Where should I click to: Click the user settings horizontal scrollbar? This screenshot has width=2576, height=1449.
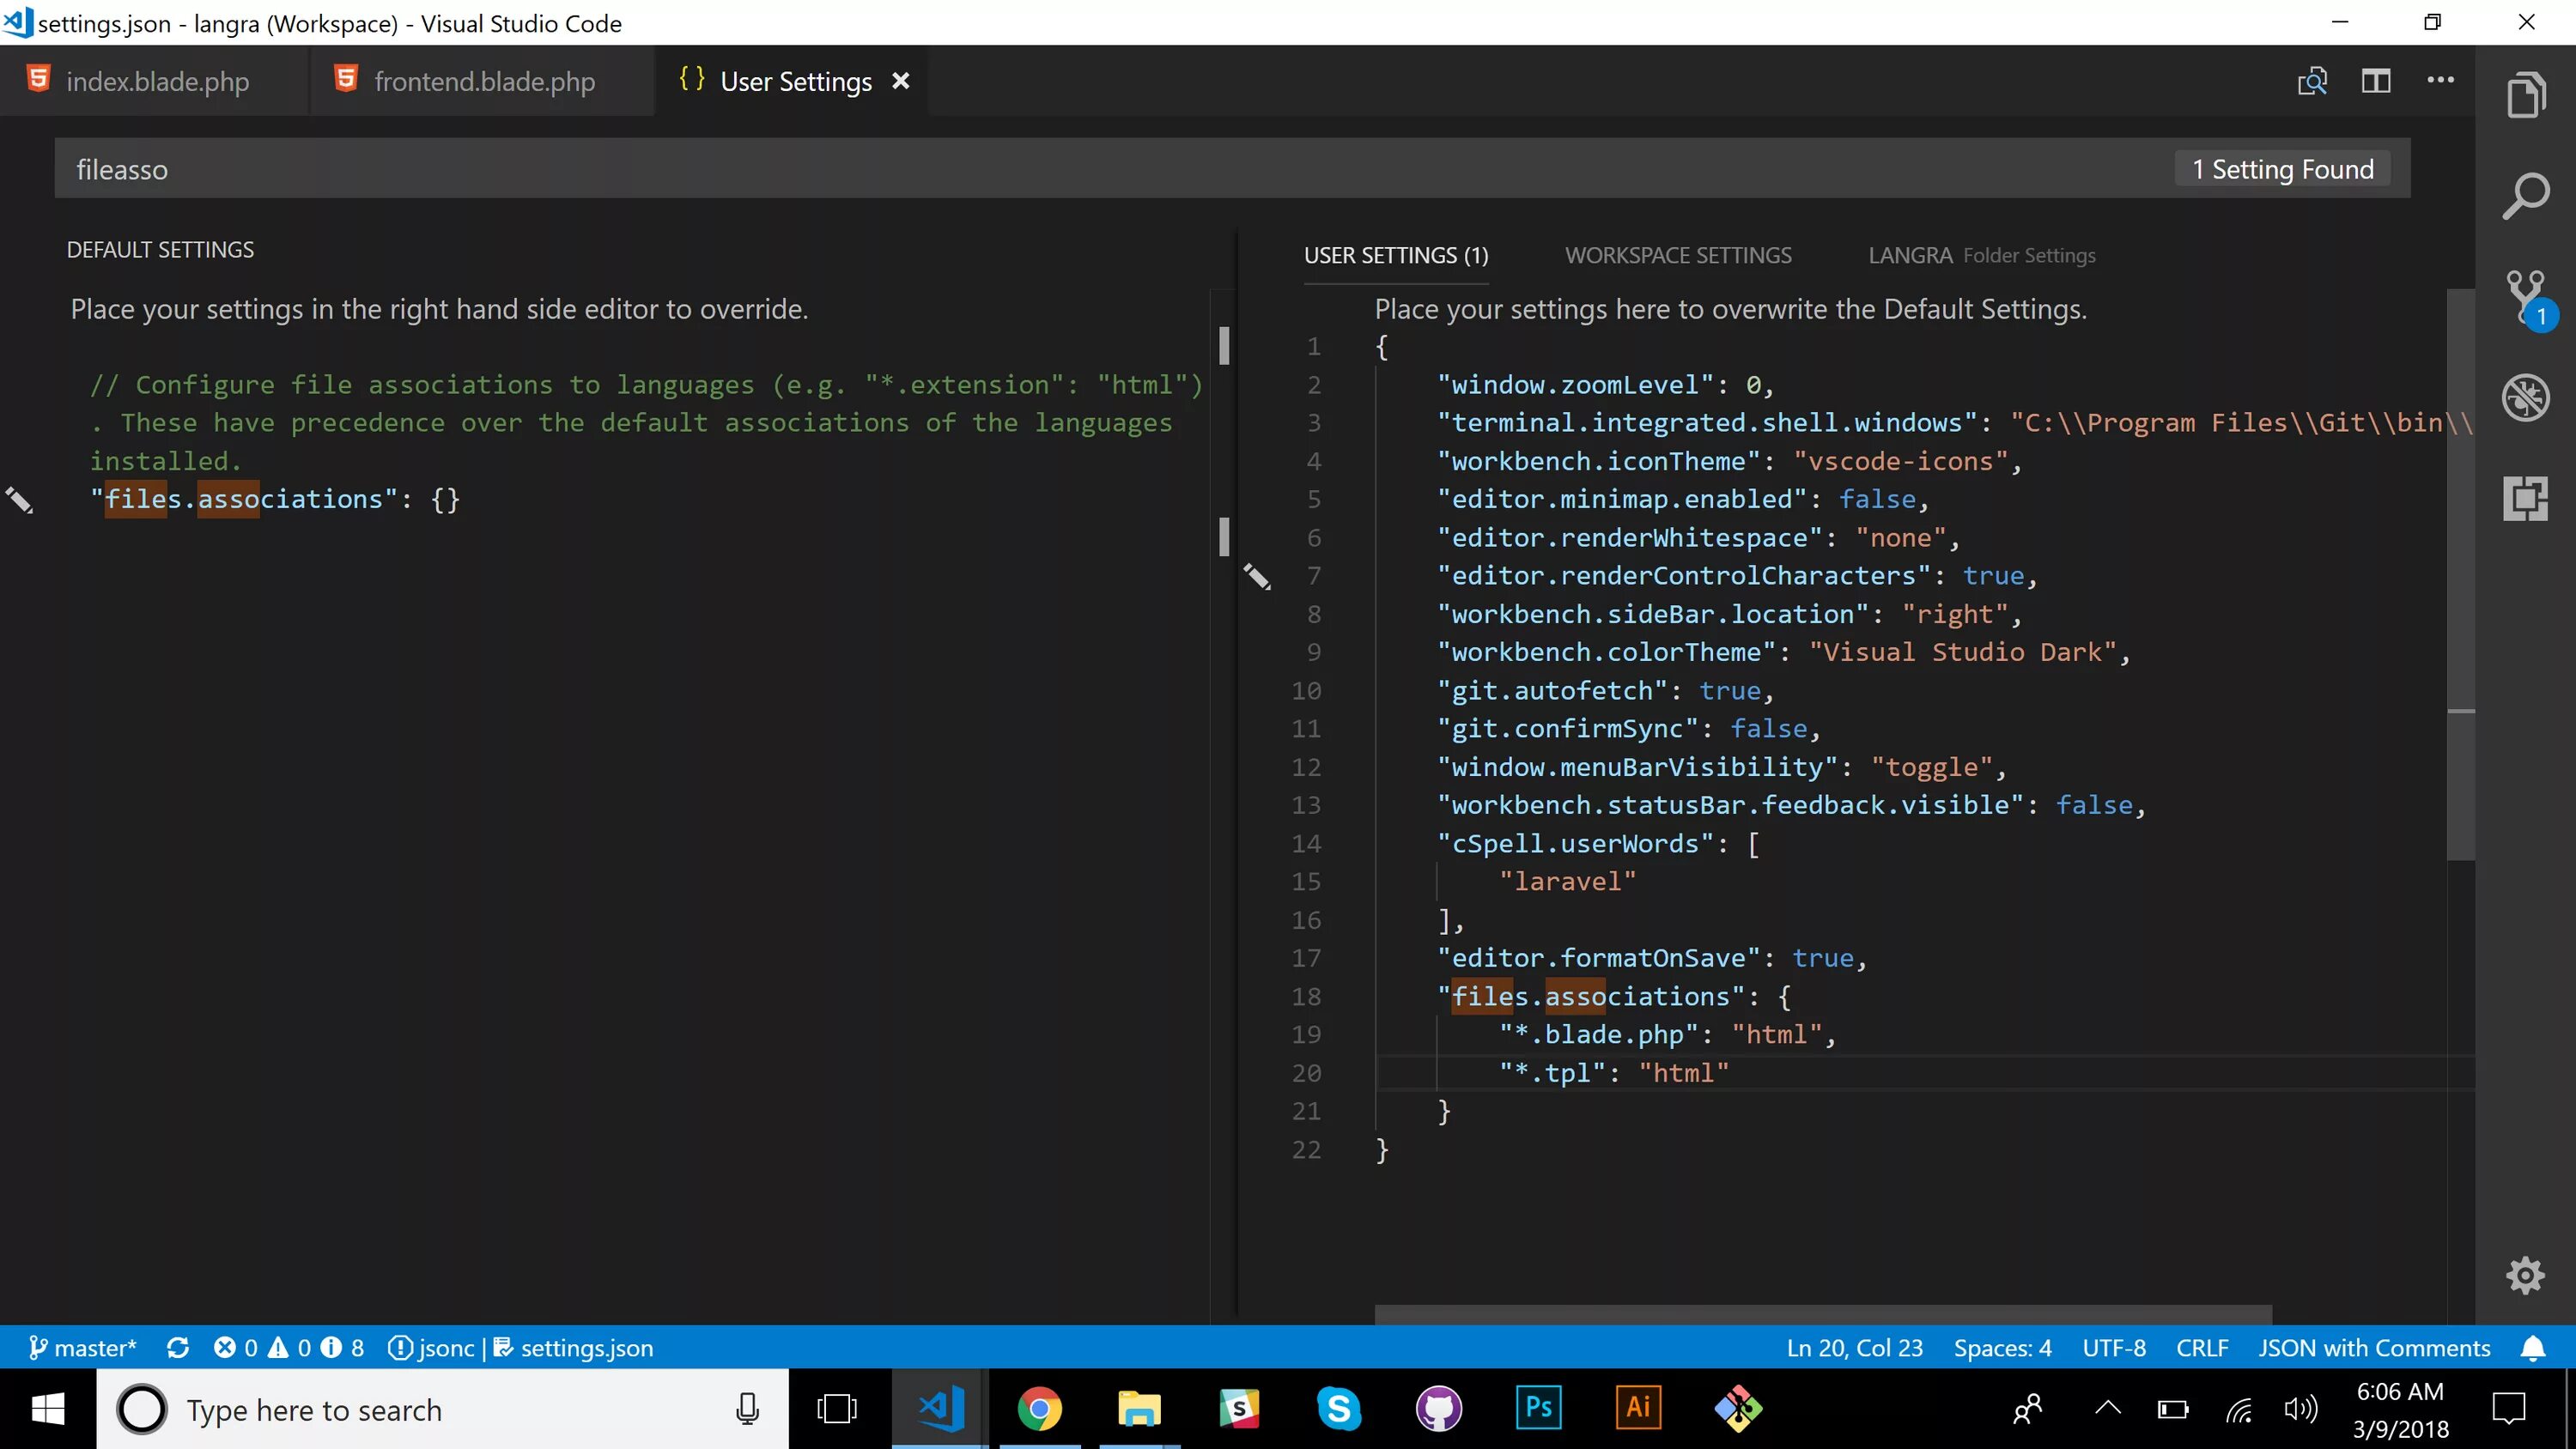(x=1823, y=1314)
